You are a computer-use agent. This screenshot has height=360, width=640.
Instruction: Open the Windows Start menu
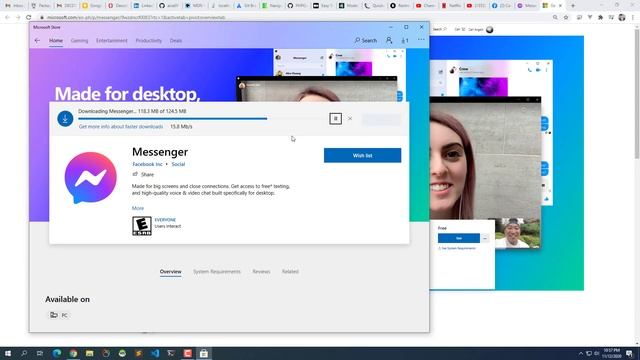(7, 353)
